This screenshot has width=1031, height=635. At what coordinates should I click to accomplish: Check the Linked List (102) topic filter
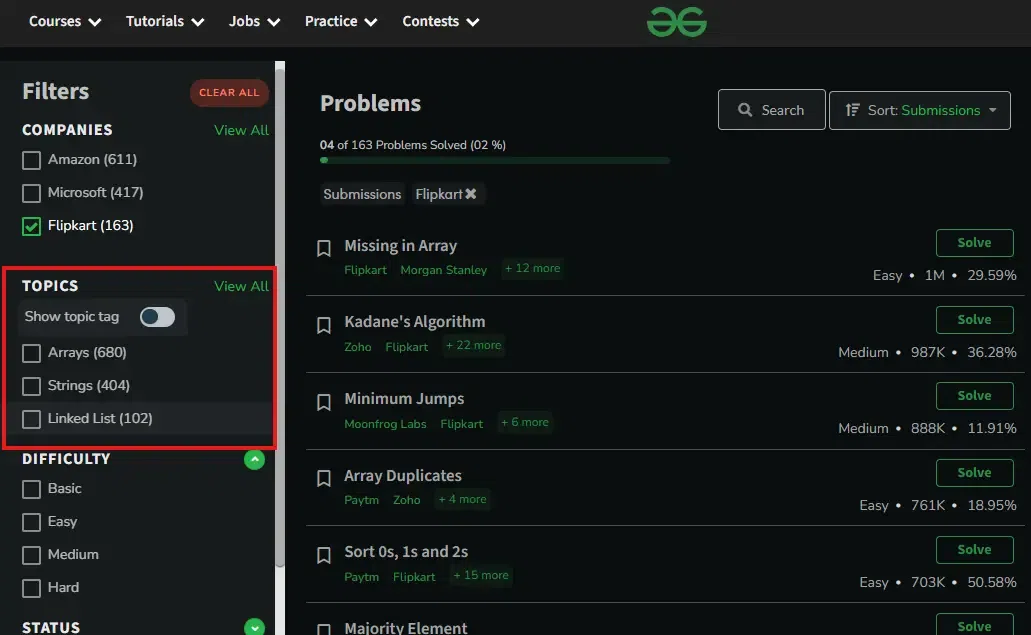point(31,419)
